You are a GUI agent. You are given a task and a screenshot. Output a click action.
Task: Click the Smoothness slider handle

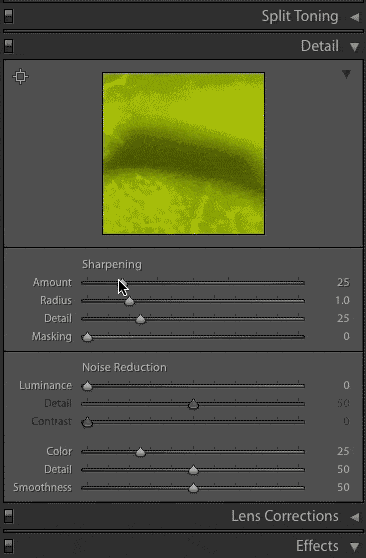point(193,488)
